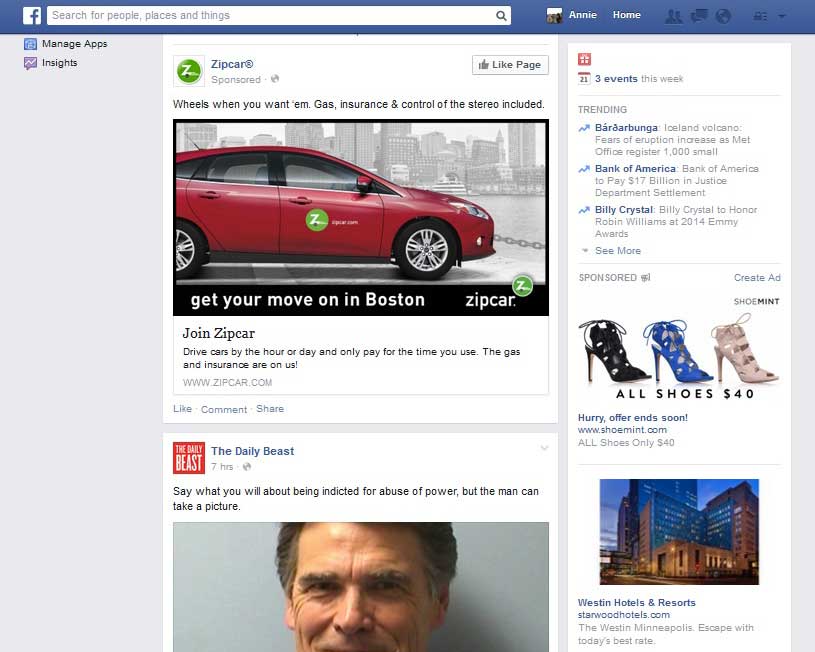Screen dimensions: 815x652
Task: Open The Daily Beast page link
Action: pos(252,451)
